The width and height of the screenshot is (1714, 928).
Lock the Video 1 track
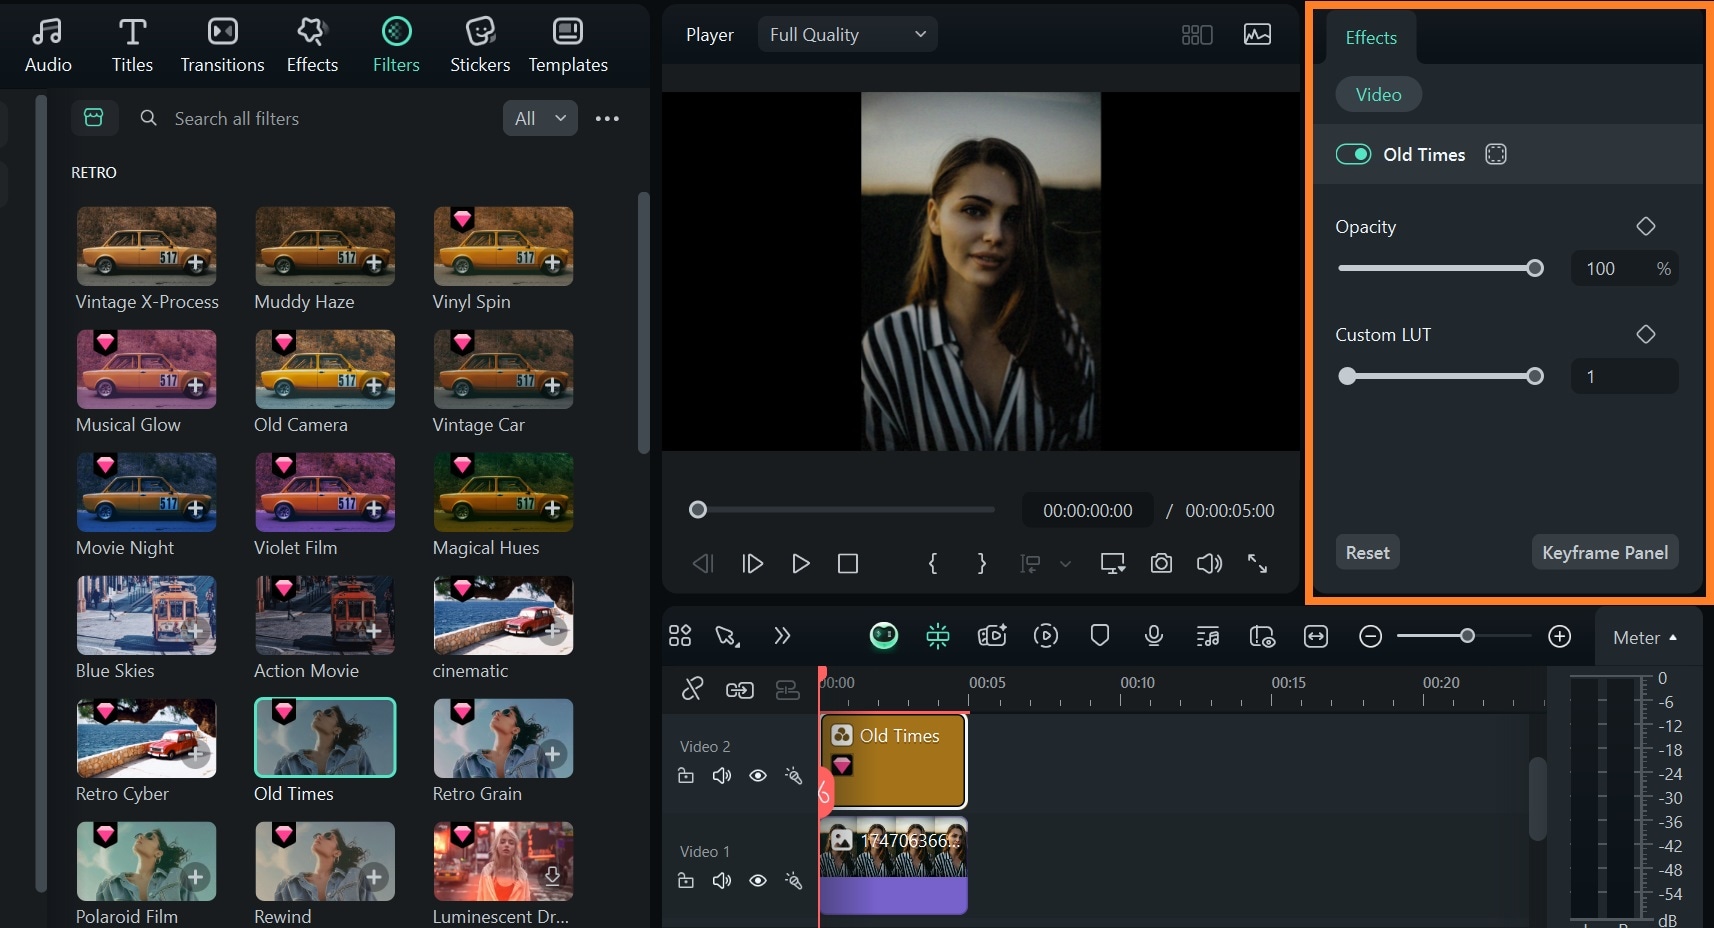tap(686, 880)
